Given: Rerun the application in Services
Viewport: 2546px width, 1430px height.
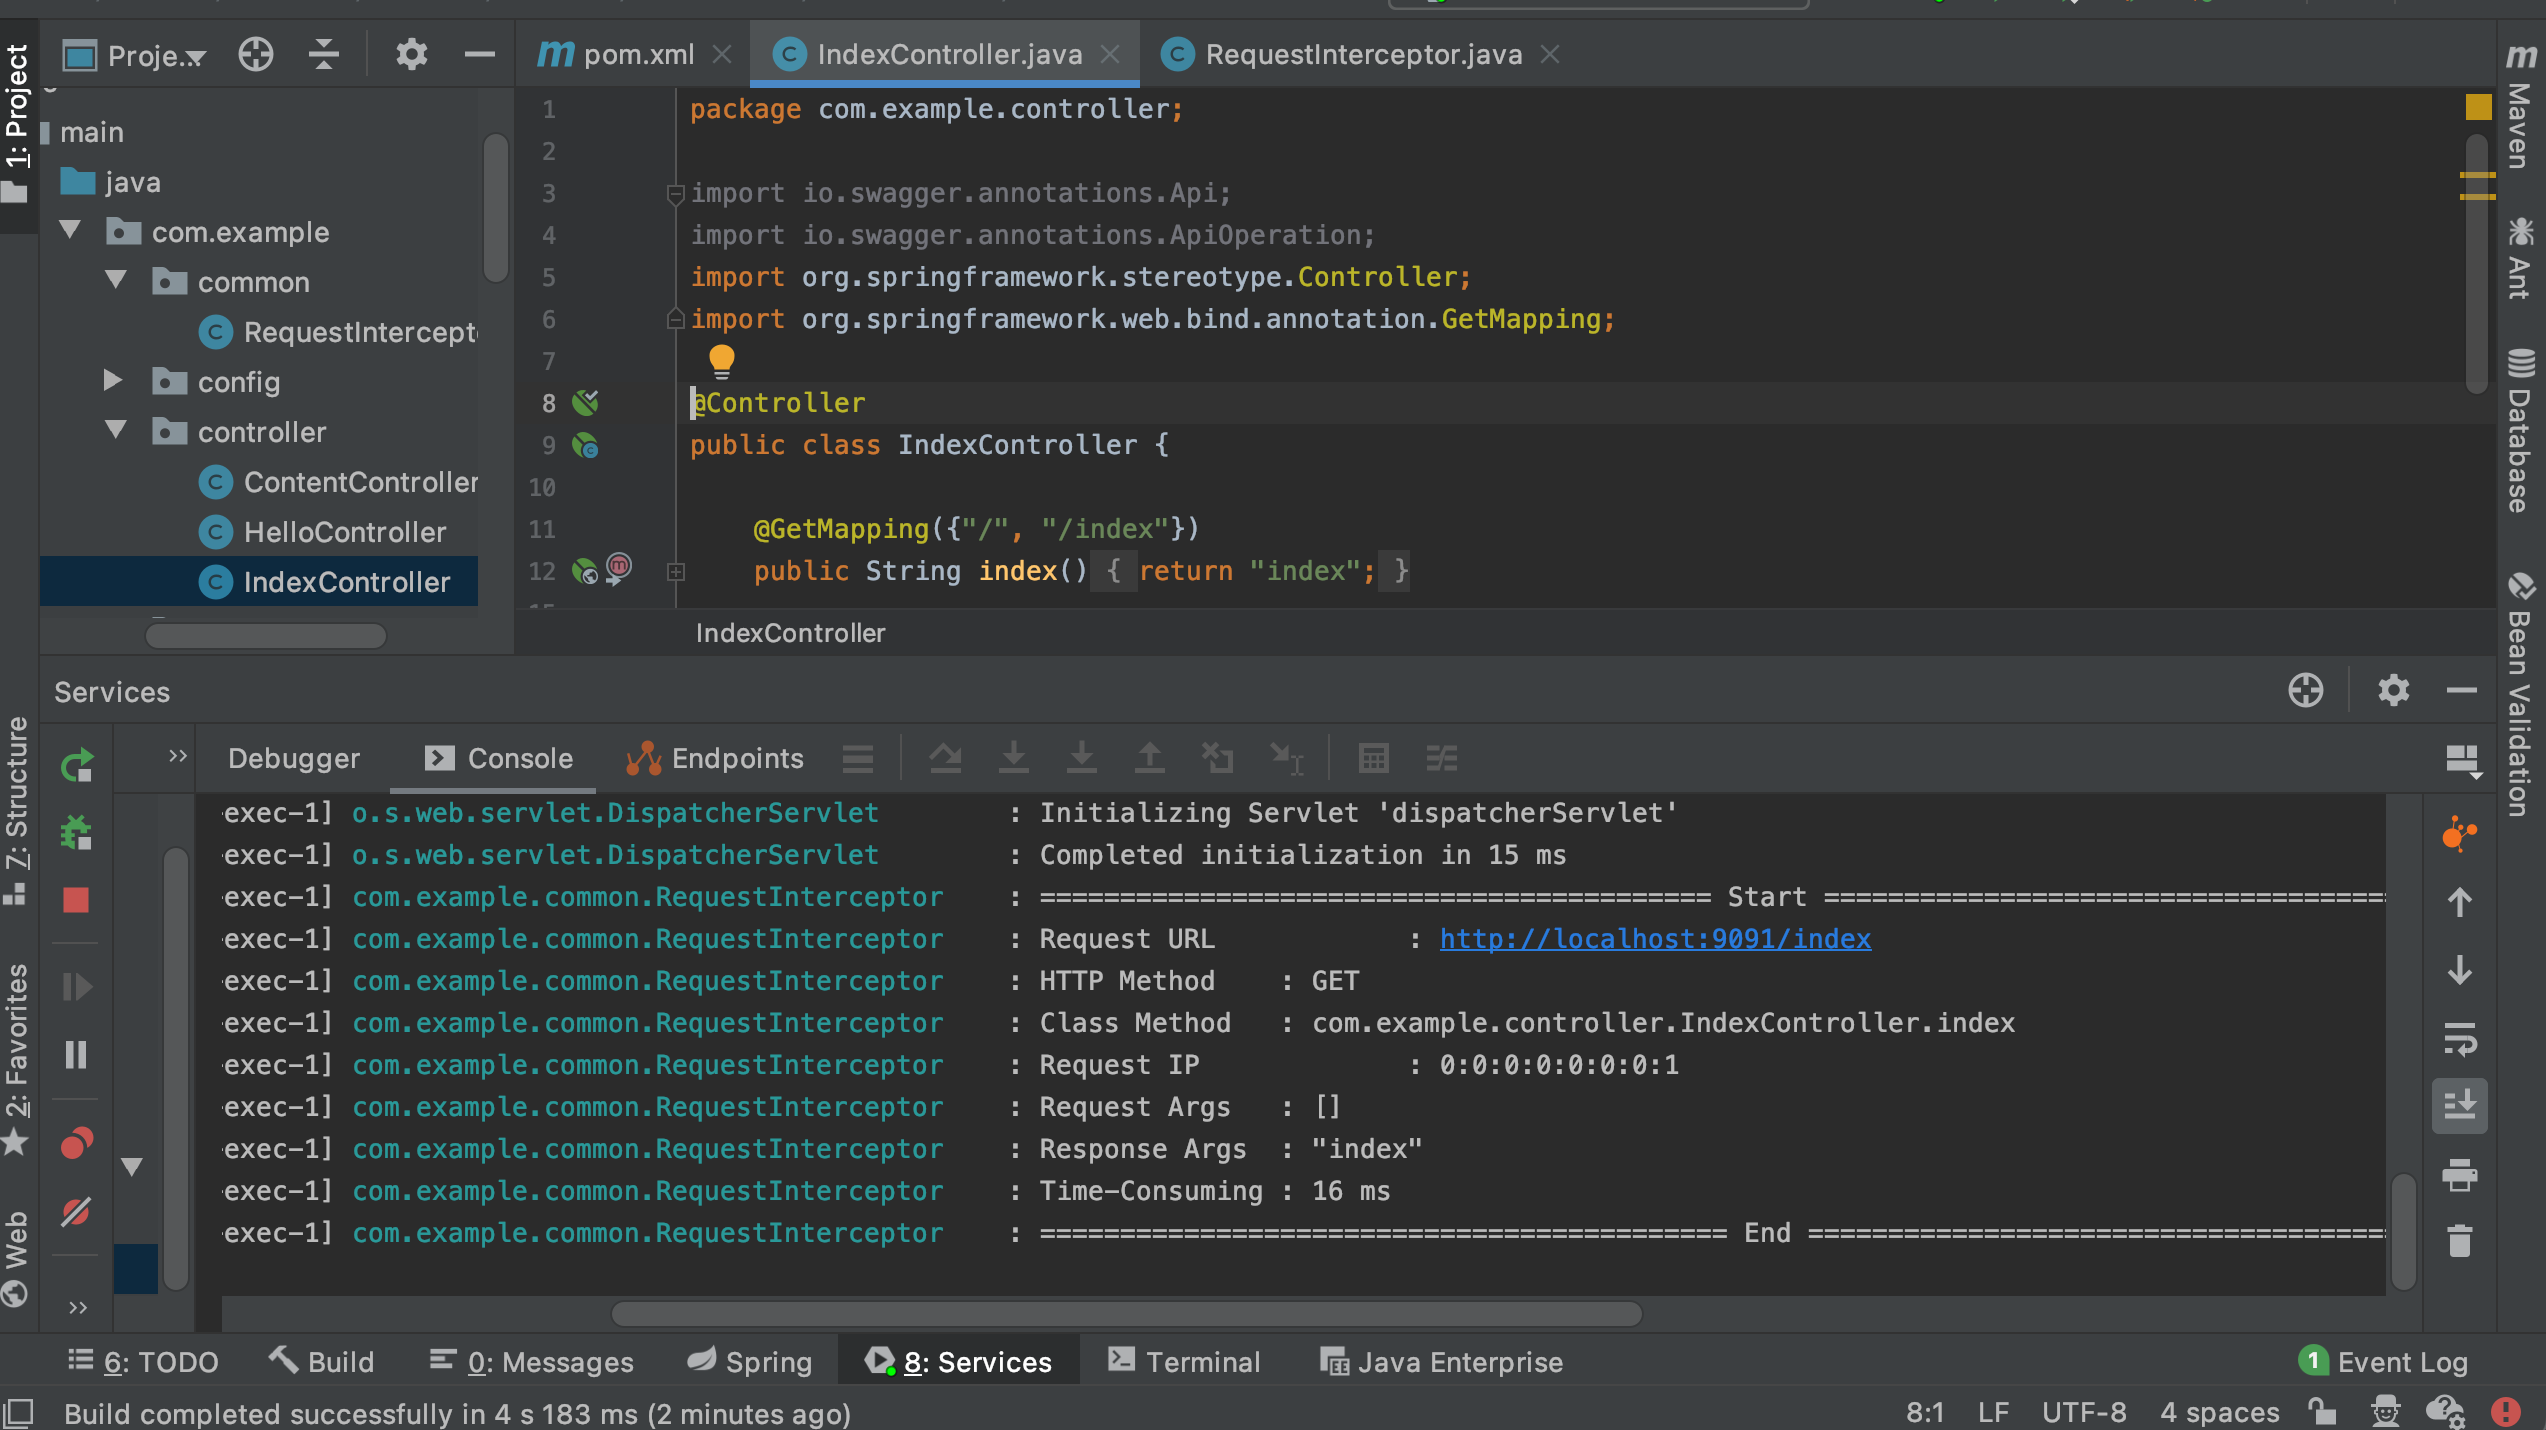Looking at the screenshot, I should tap(77, 766).
